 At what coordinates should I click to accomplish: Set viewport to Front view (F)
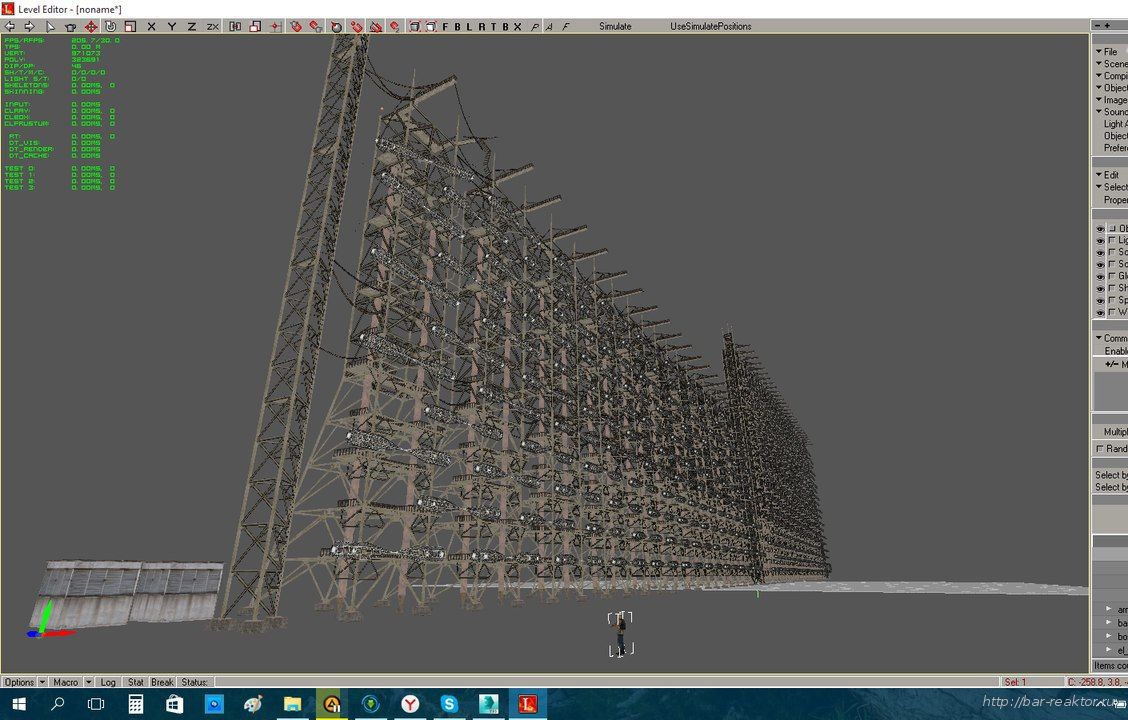click(x=445, y=26)
